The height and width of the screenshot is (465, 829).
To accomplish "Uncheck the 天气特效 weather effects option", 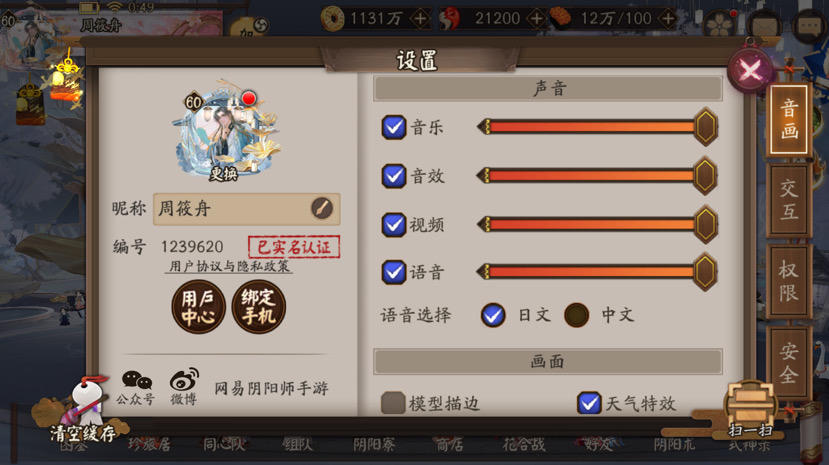I will tap(588, 403).
